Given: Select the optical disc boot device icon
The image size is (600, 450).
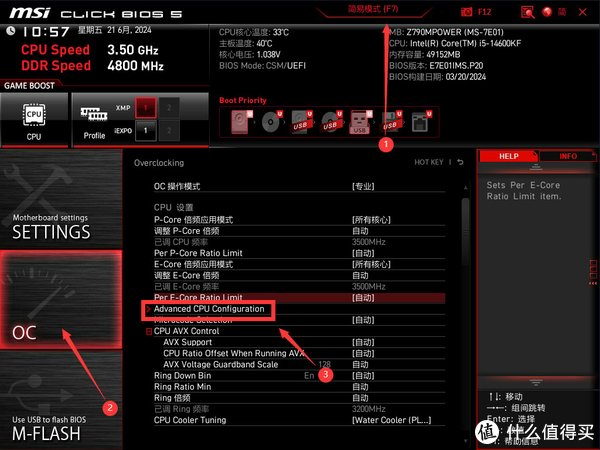Looking at the screenshot, I should click(272, 122).
